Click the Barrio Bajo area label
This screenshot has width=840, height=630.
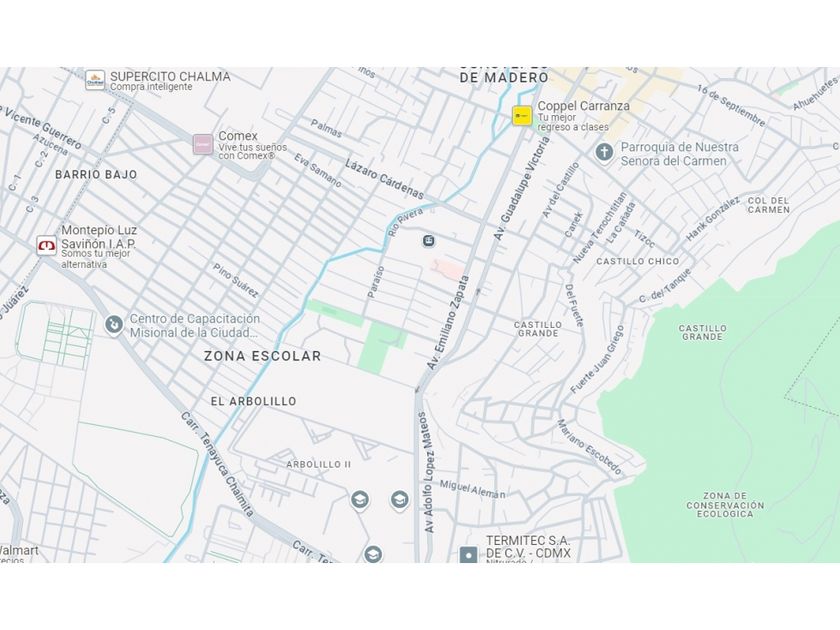[96, 175]
